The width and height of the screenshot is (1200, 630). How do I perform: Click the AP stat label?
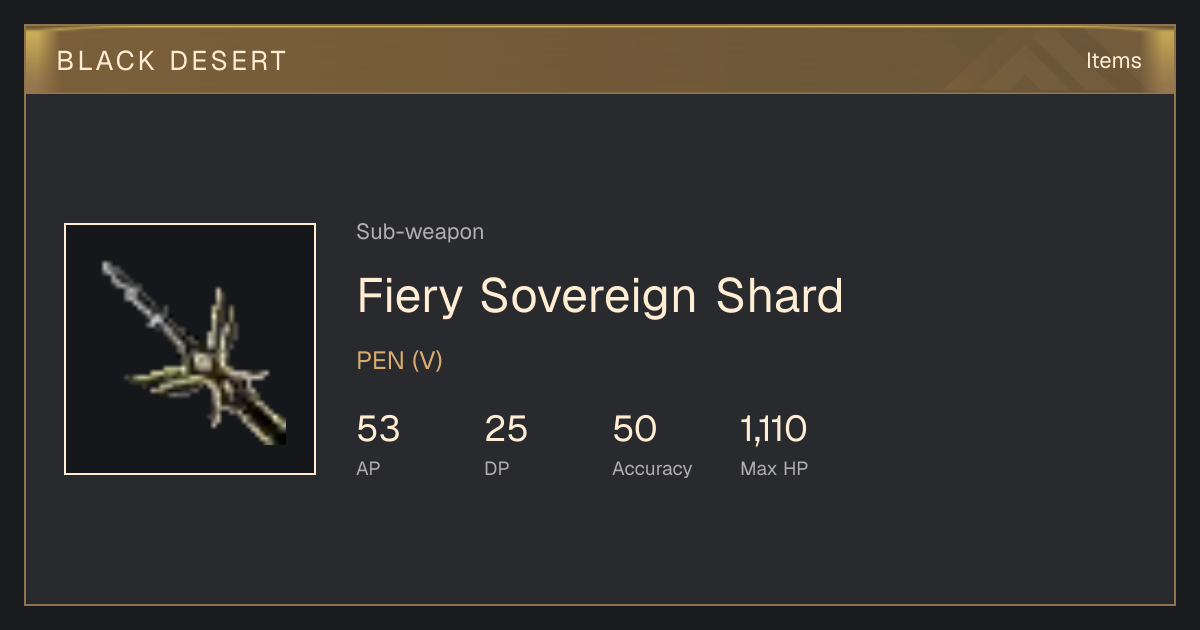point(368,468)
